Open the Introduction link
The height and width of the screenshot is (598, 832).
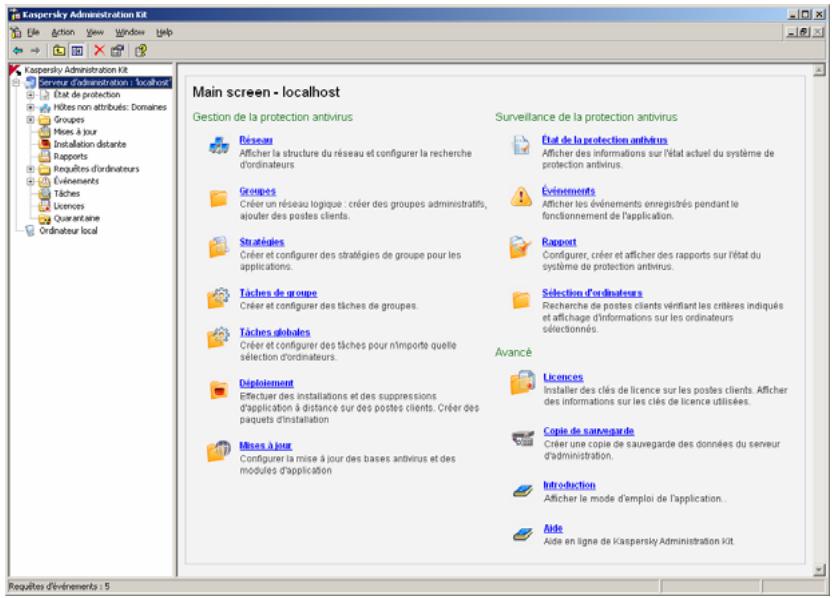[x=569, y=485]
